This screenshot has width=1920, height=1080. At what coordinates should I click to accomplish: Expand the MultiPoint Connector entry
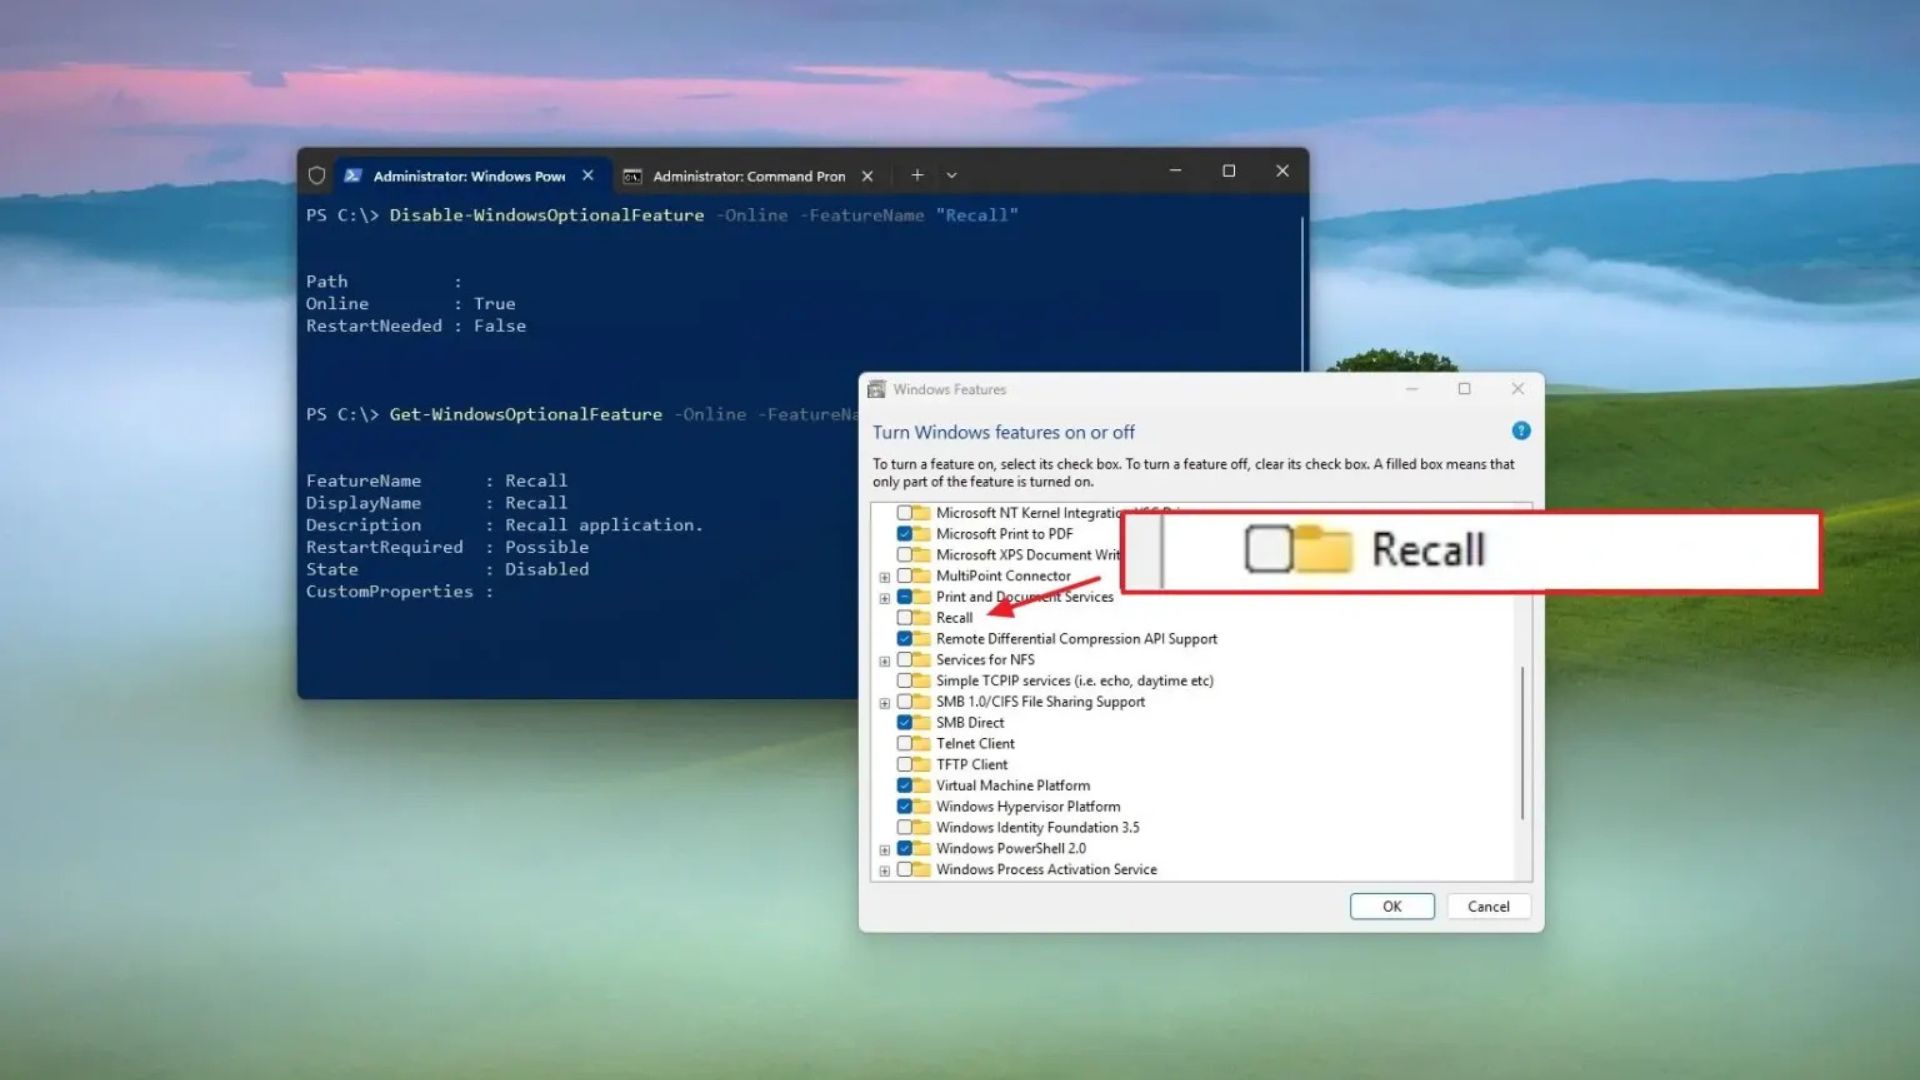(x=884, y=575)
